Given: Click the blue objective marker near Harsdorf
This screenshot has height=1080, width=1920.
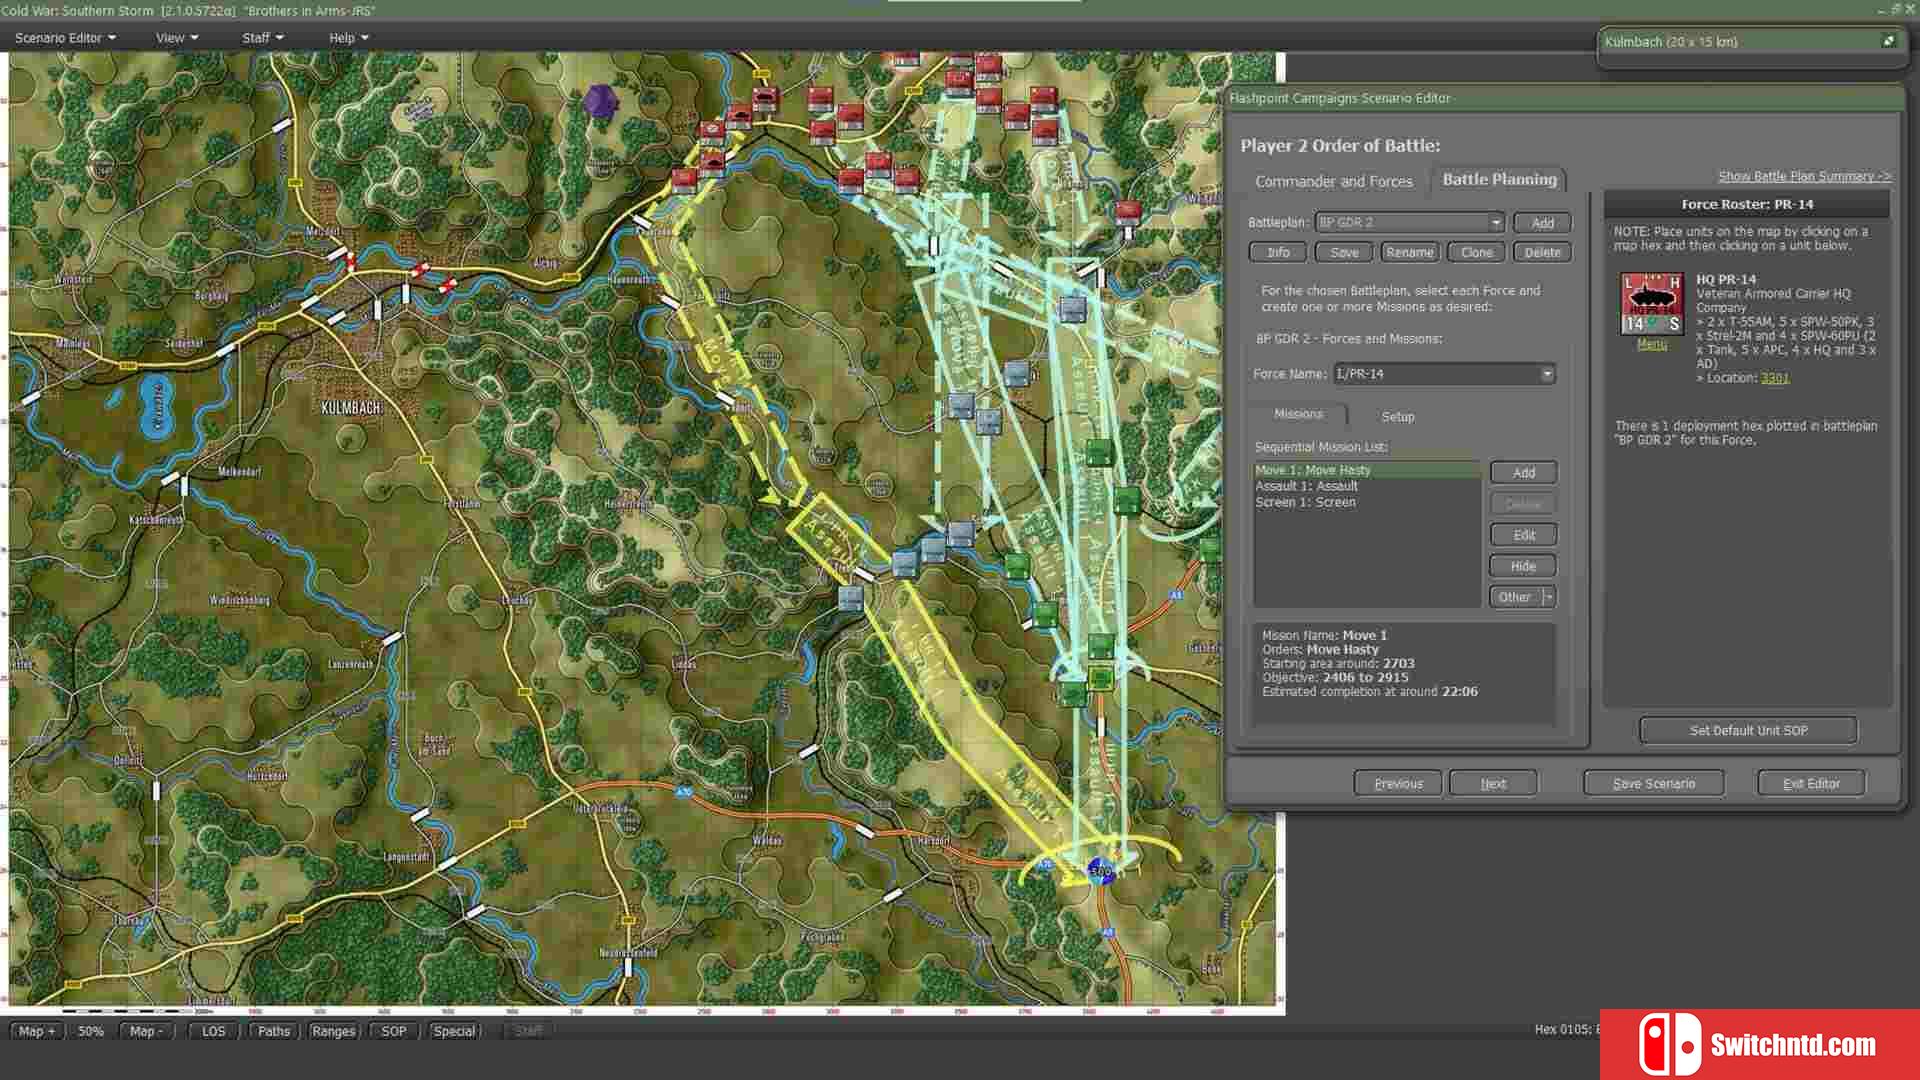Looking at the screenshot, I should (x=1101, y=871).
